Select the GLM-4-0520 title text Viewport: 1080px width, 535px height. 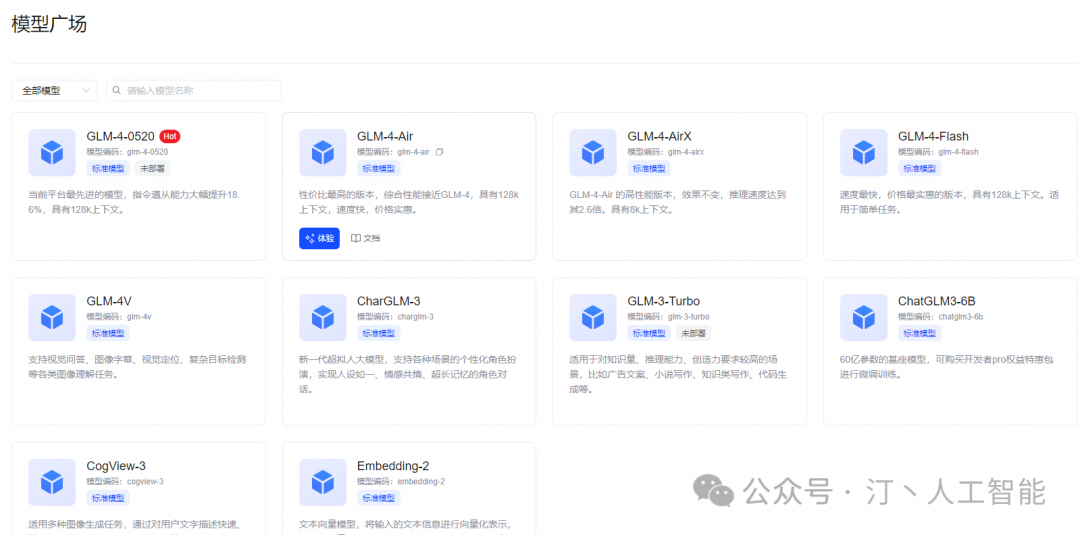(121, 136)
